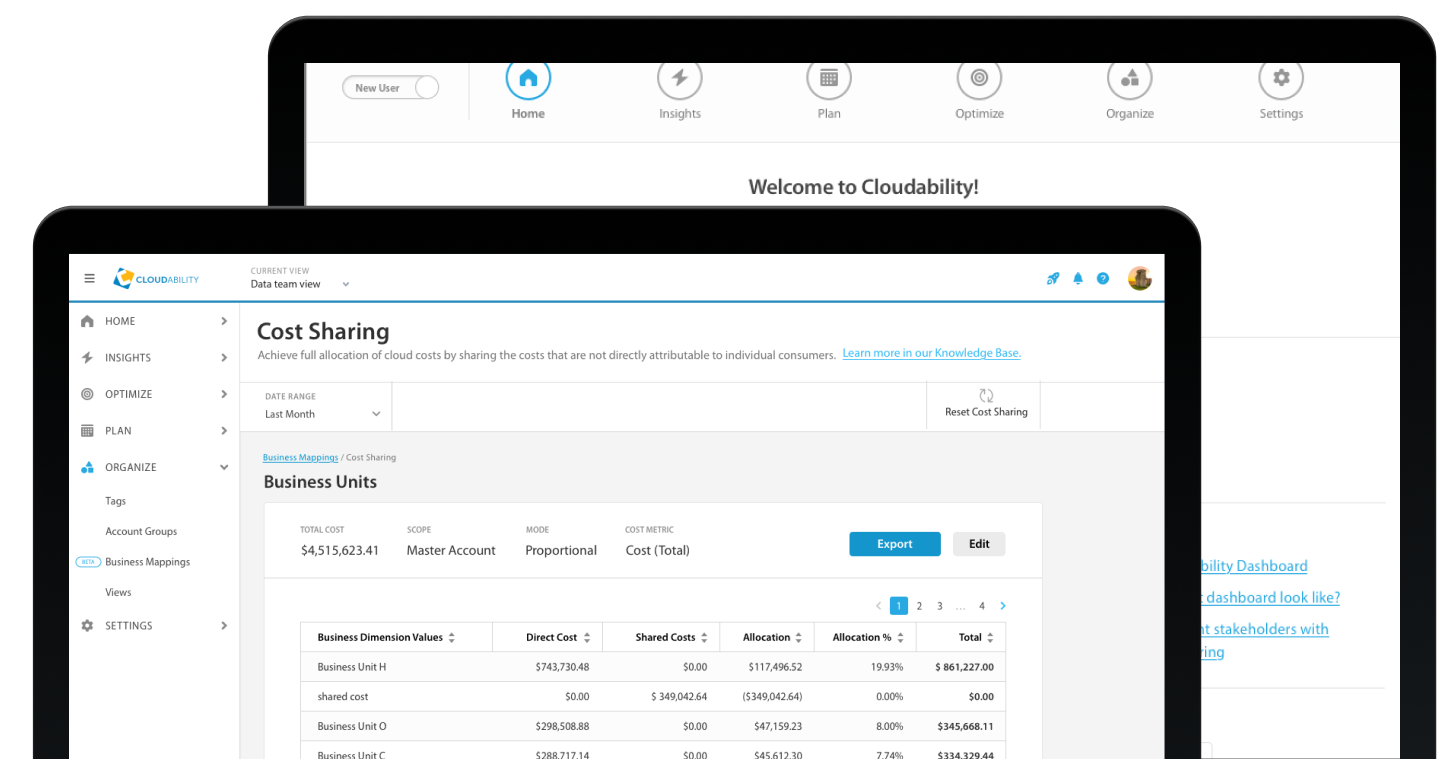
Task: Open the help question mark icon
Action: (x=1103, y=279)
